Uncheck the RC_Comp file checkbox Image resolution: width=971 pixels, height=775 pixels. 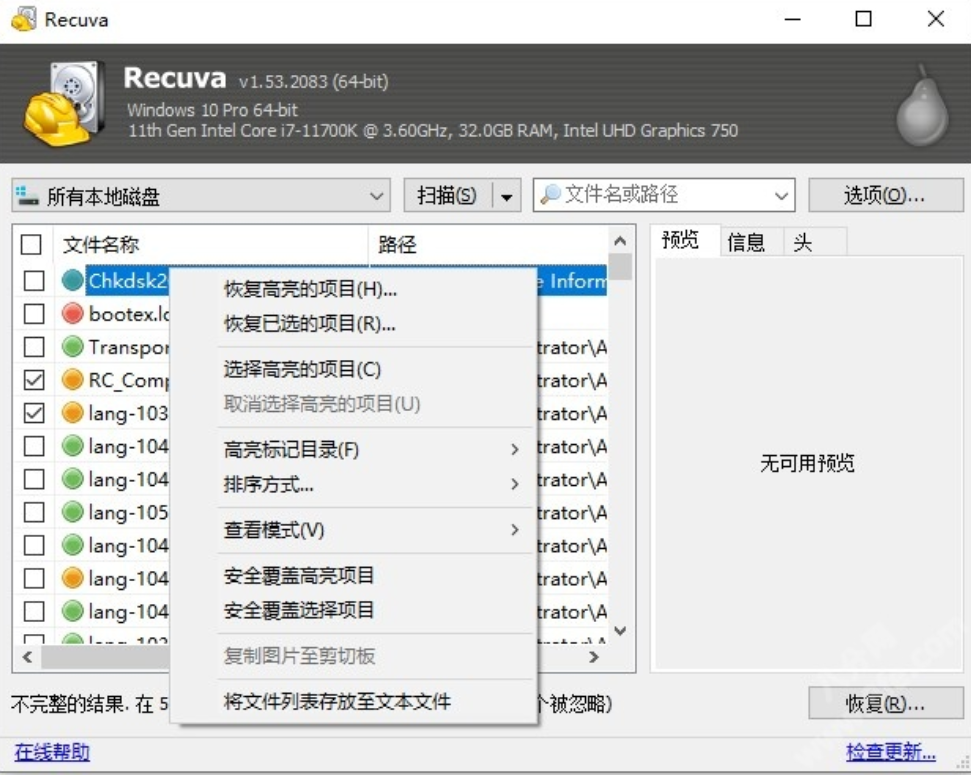coord(34,380)
